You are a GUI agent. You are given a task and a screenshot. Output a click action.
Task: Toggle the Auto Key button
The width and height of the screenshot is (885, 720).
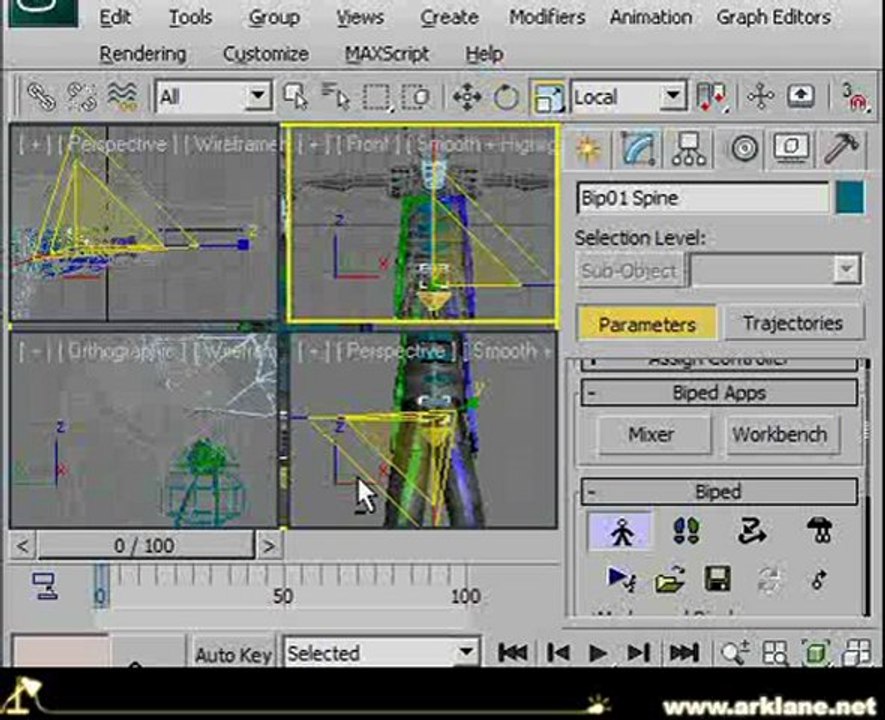tap(234, 655)
